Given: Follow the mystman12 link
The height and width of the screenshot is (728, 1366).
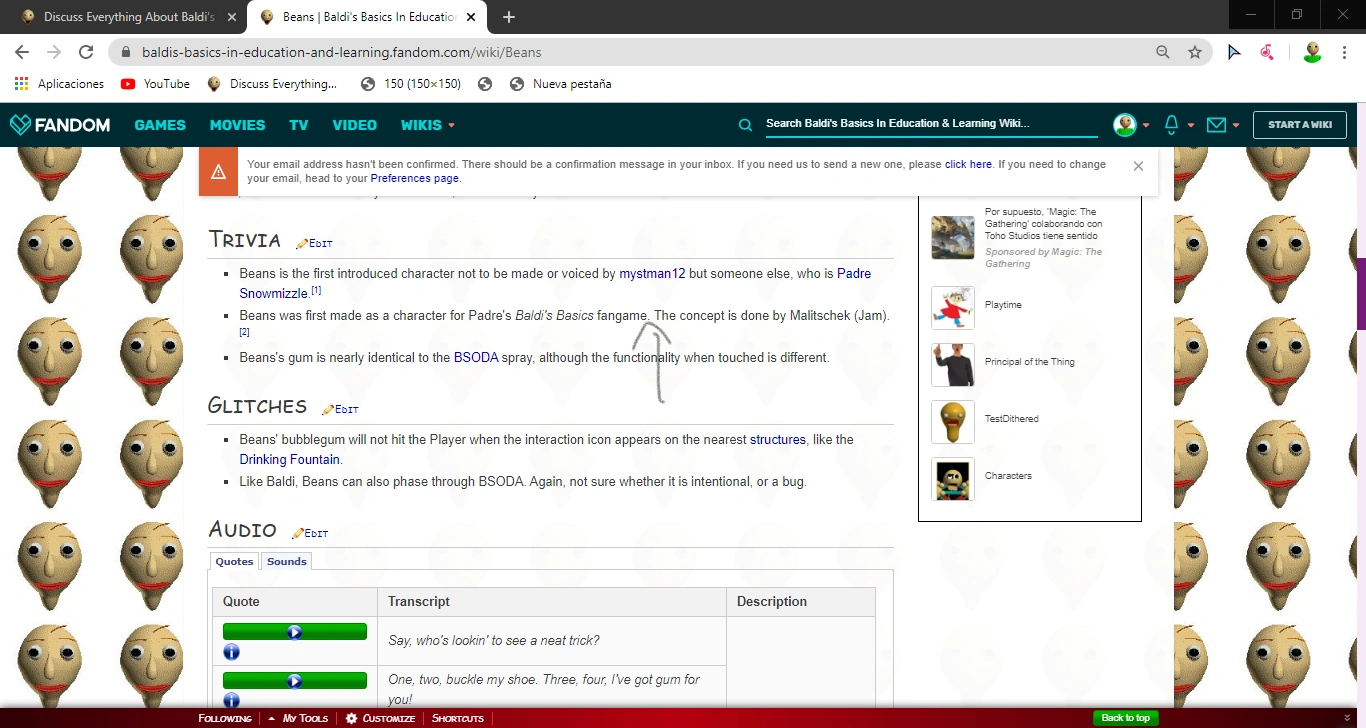Looking at the screenshot, I should click(652, 273).
